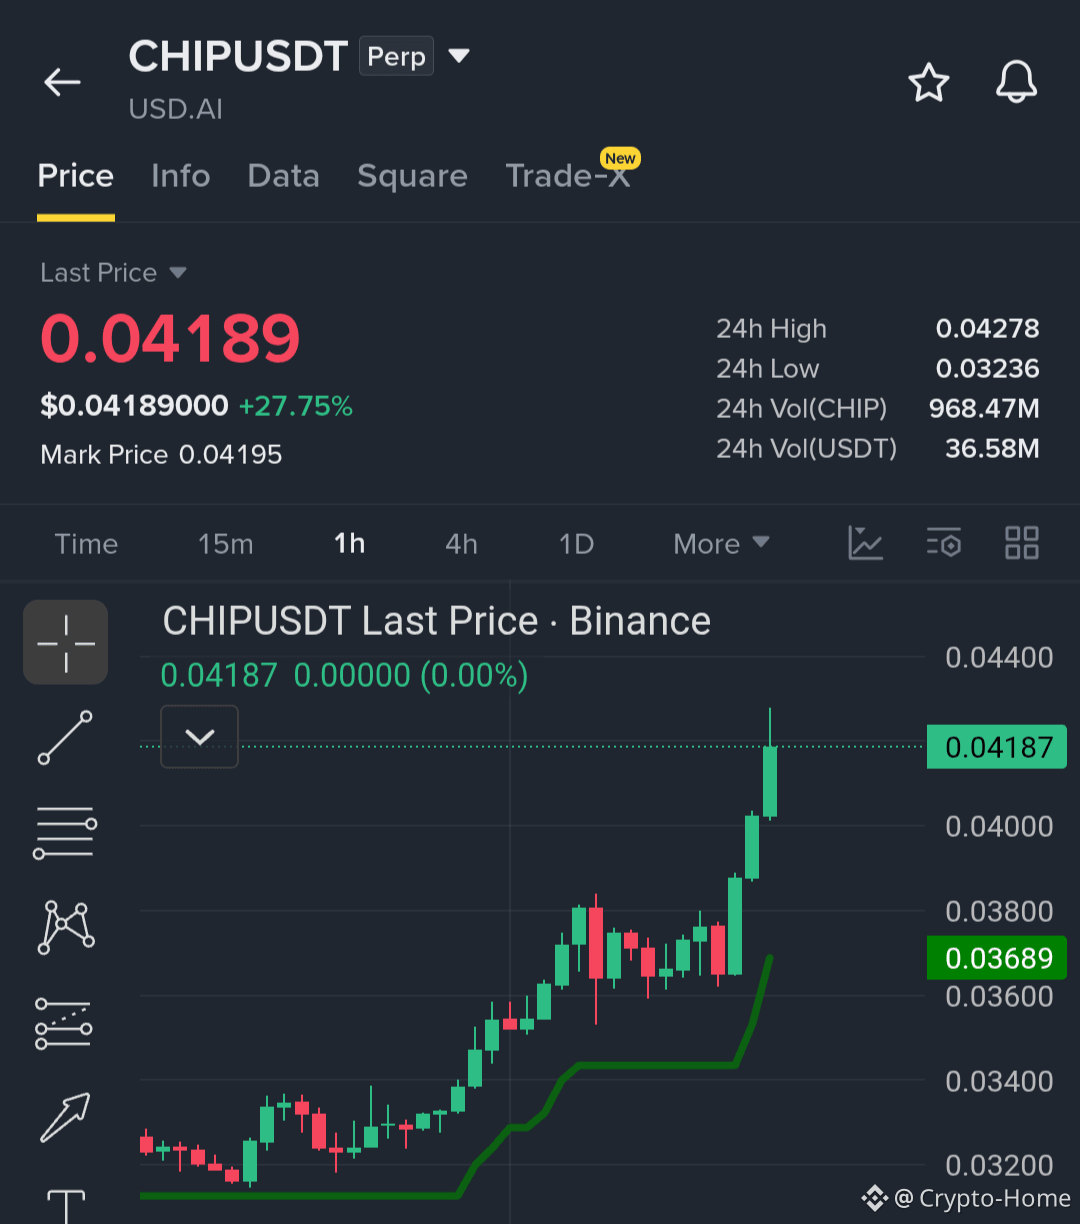Click the 24h Vol(USDT) value 36.58M
The width and height of the screenshot is (1080, 1224).
tap(993, 449)
